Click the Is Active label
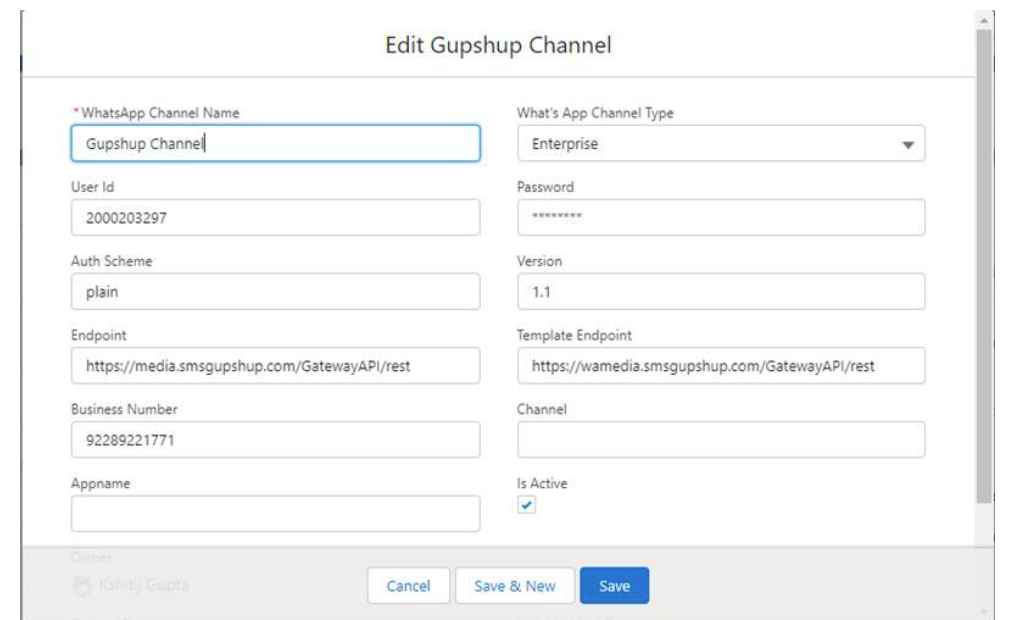Screen dimensions: 1023x620 coord(542,484)
